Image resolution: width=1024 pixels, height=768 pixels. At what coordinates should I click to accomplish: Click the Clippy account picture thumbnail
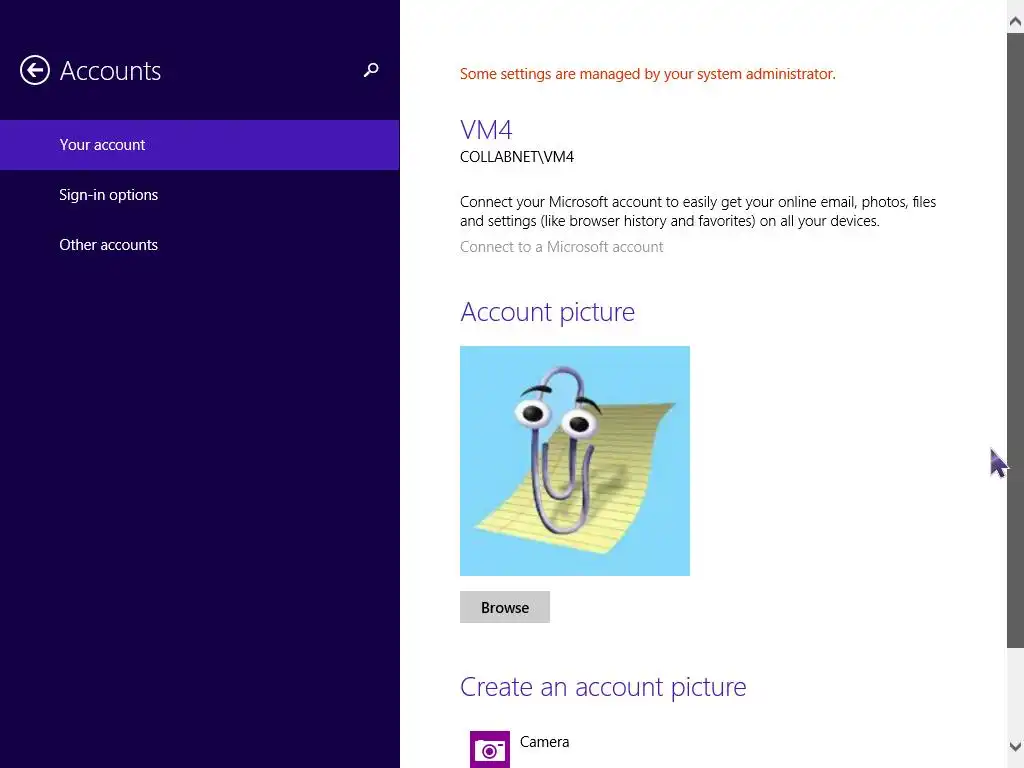pos(575,460)
